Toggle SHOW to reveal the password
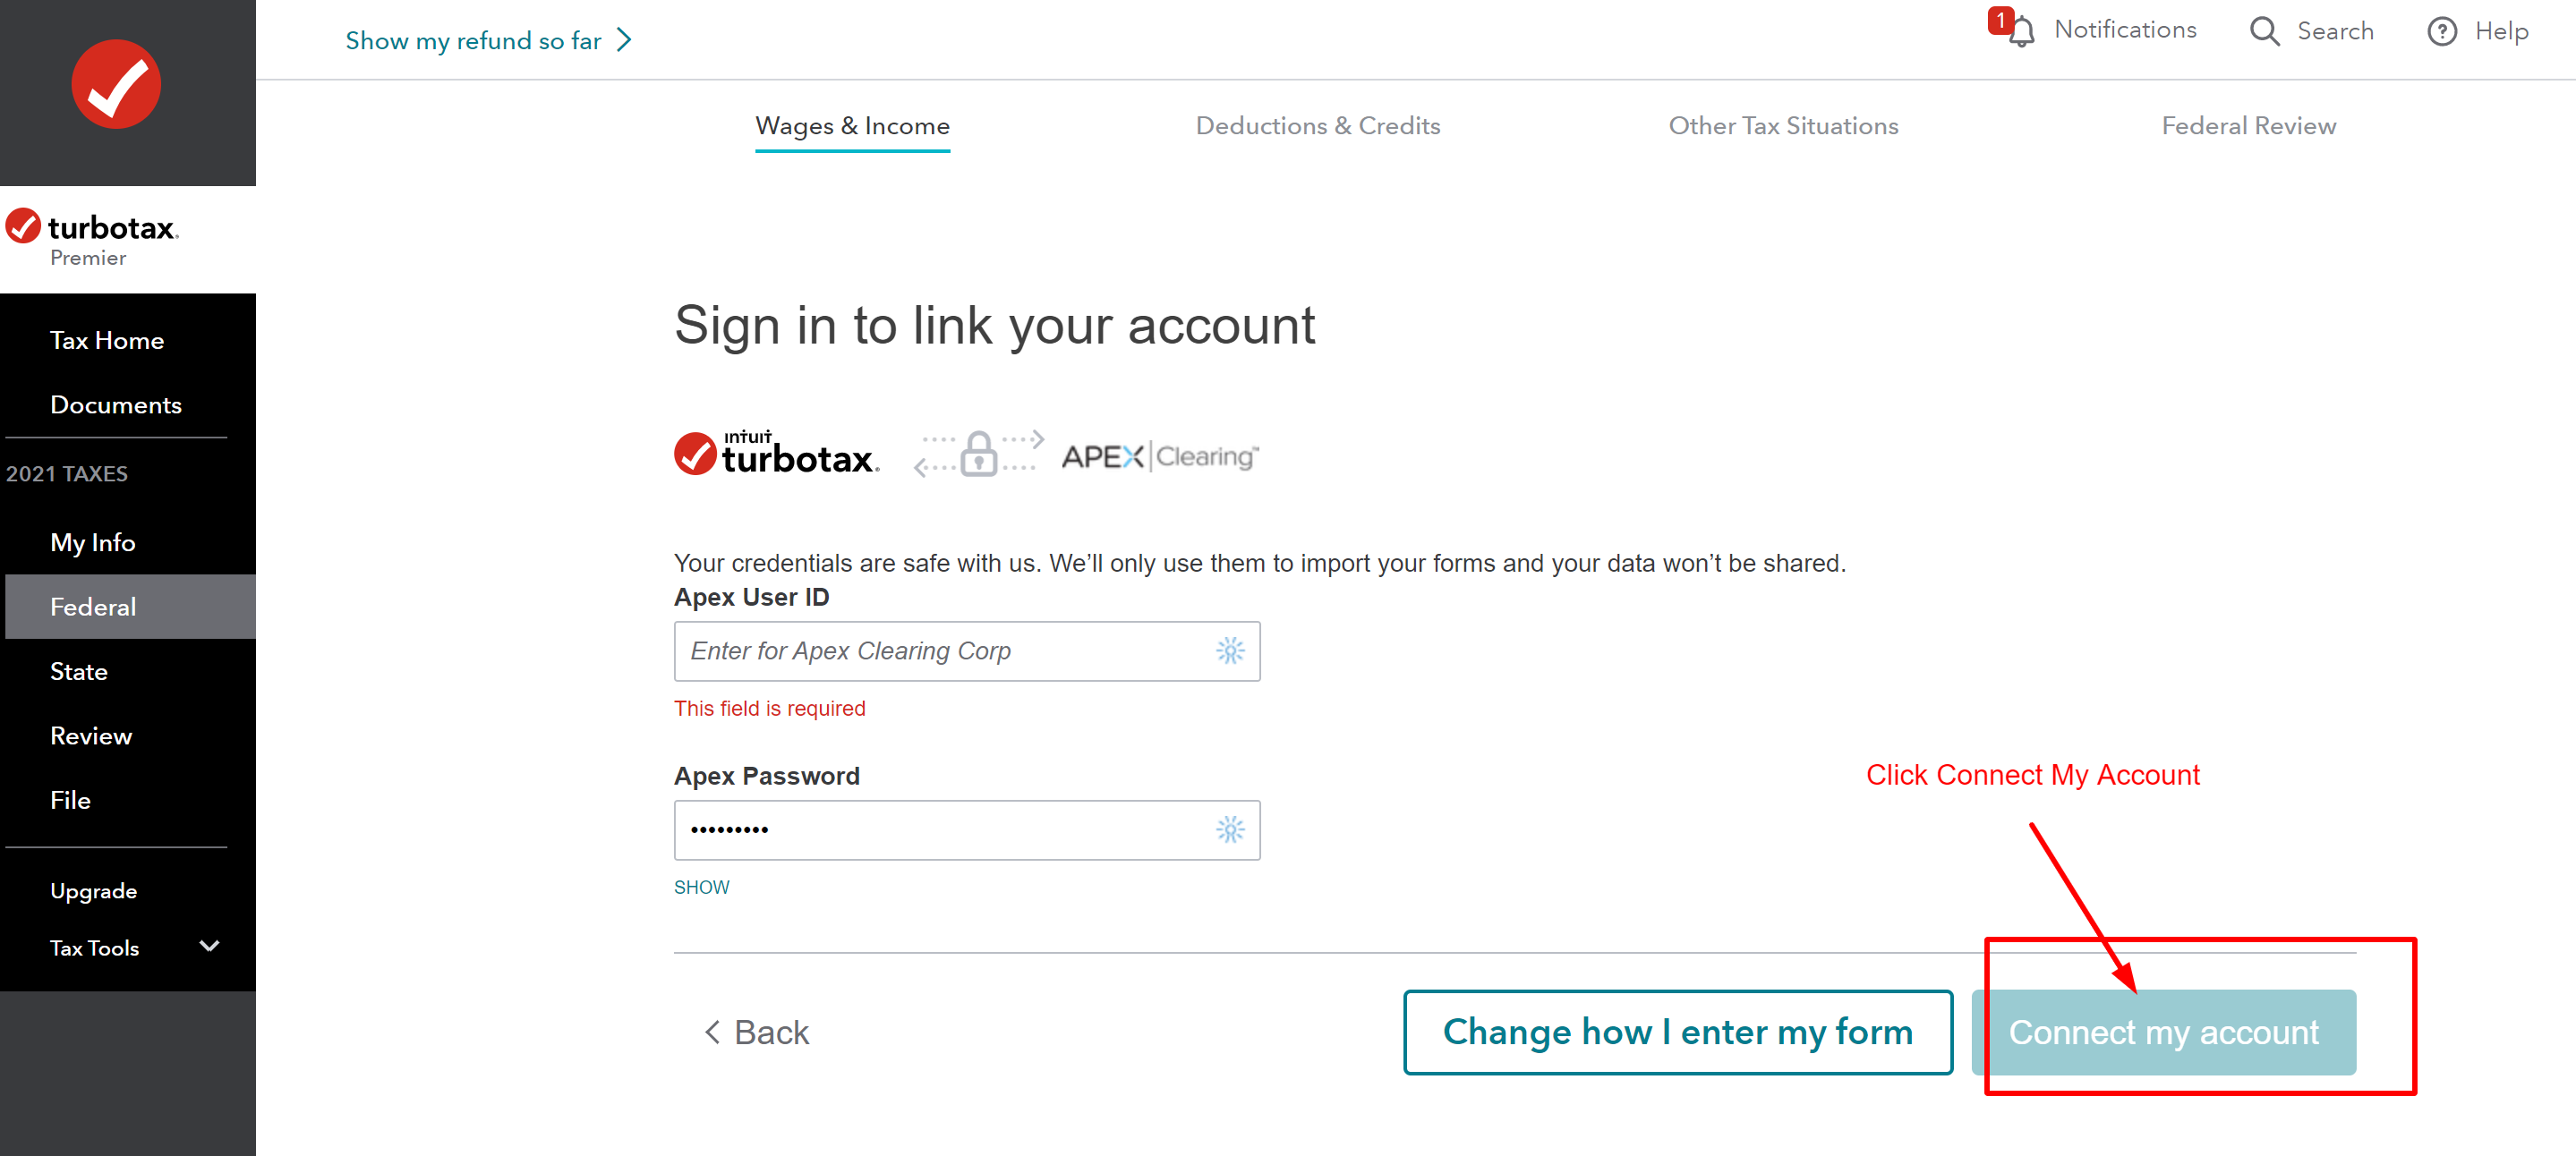Image resolution: width=2576 pixels, height=1156 pixels. tap(701, 887)
